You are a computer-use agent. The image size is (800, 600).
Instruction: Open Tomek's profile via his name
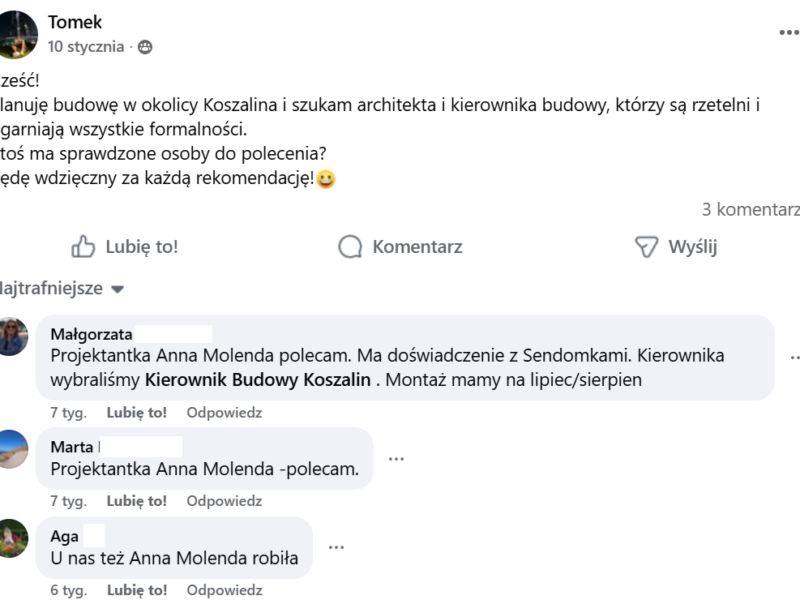[73, 20]
